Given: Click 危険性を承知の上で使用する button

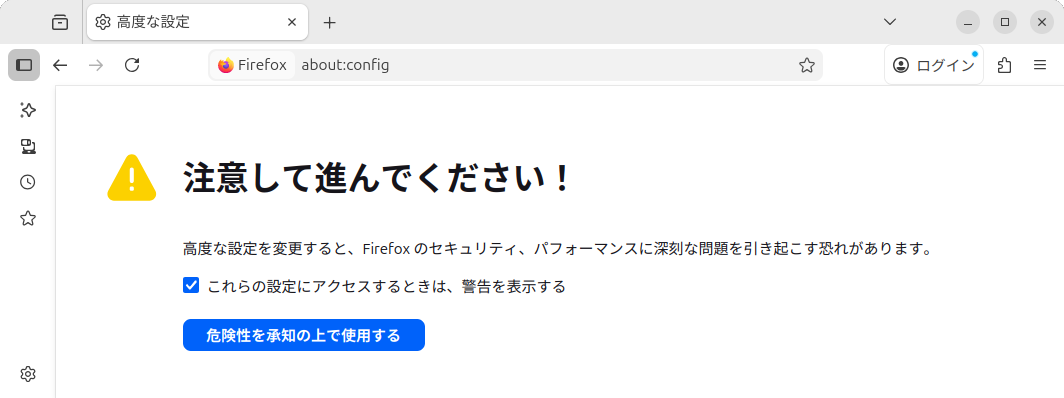Looking at the screenshot, I should [x=303, y=335].
